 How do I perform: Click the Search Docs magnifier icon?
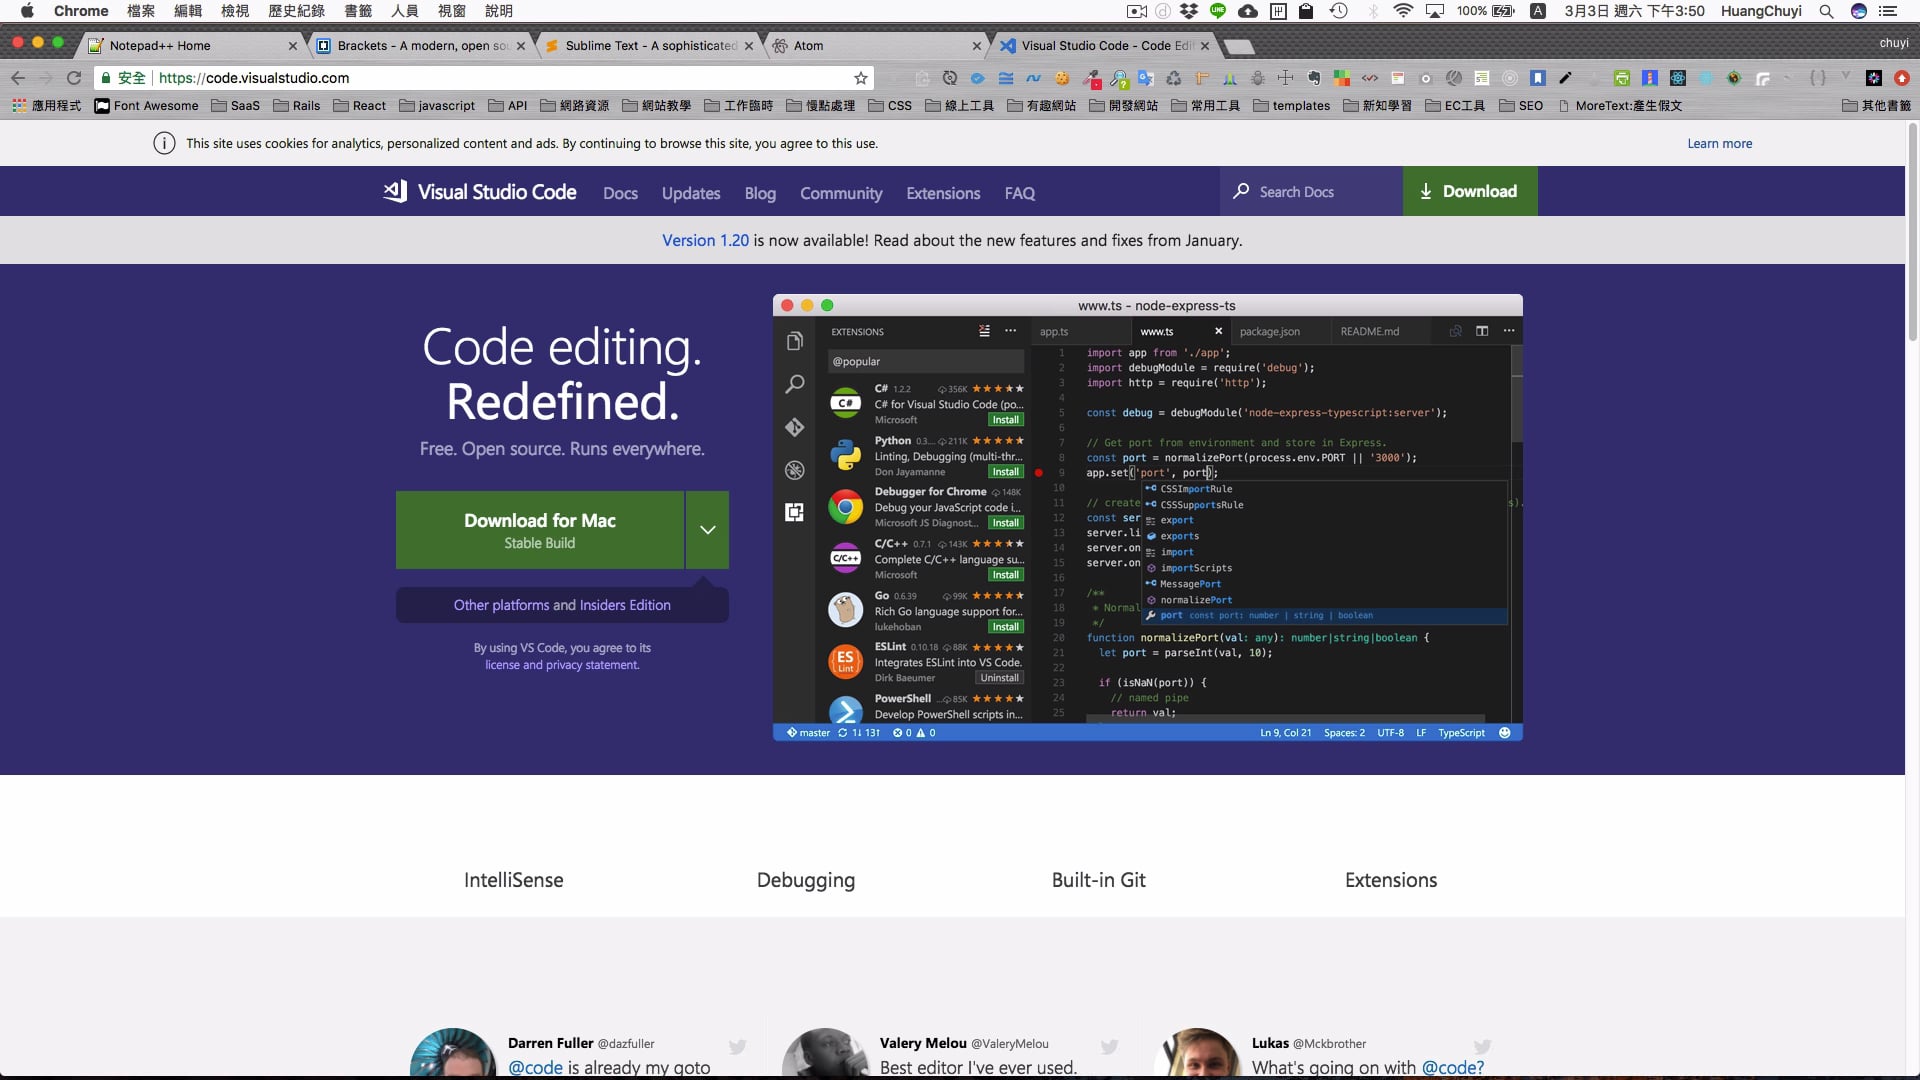(1241, 191)
